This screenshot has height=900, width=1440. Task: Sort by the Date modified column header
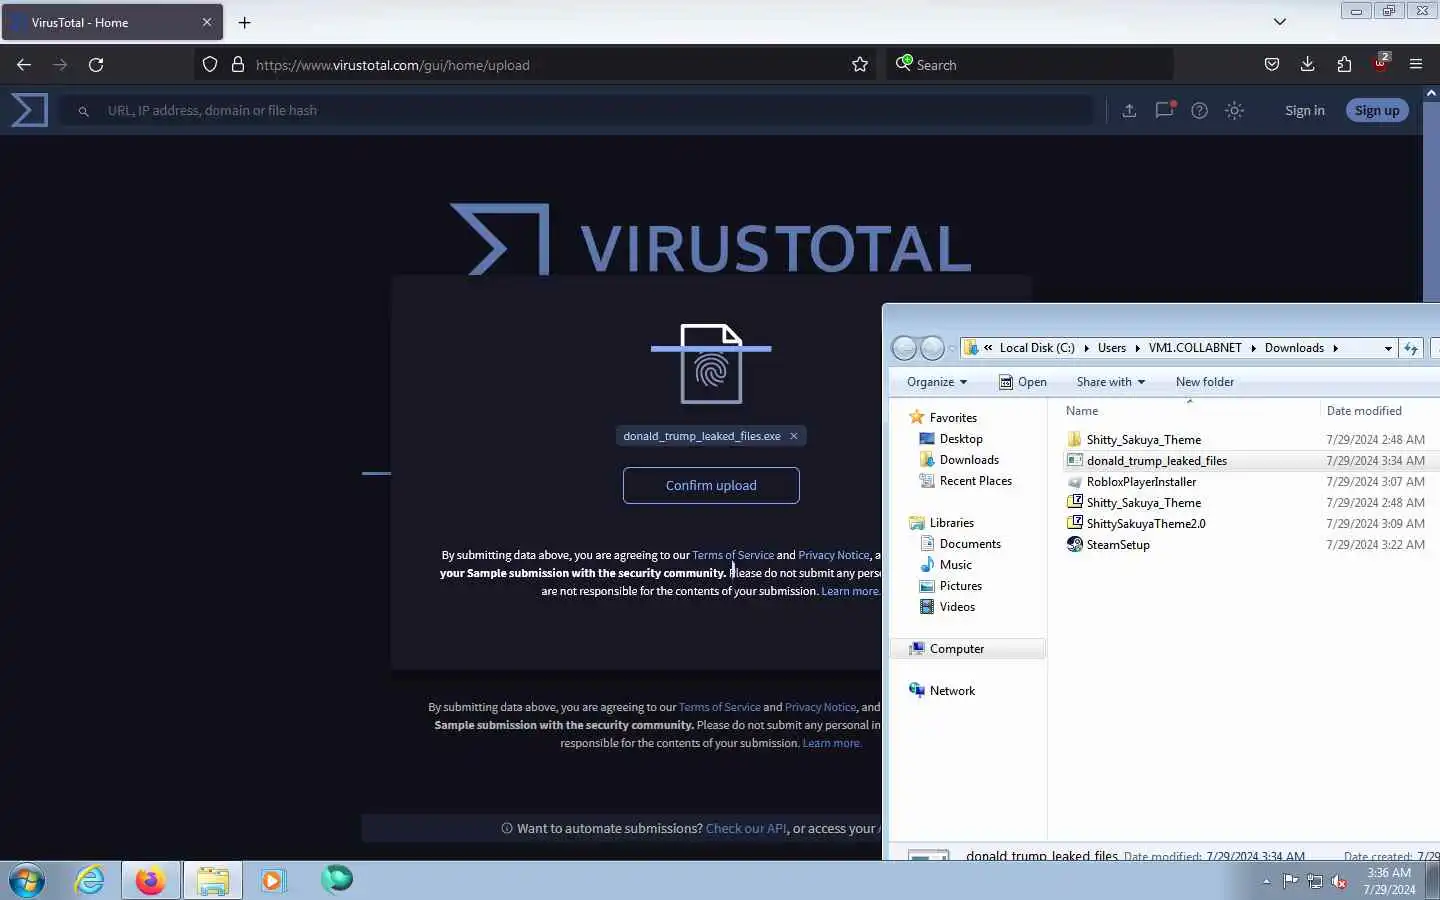click(1364, 411)
